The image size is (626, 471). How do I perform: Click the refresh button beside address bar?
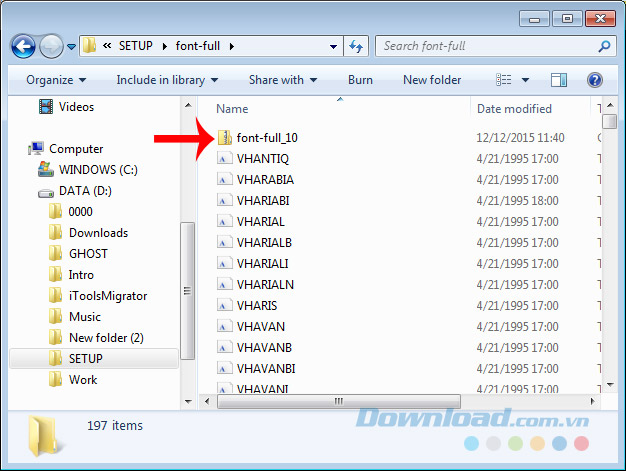[x=356, y=46]
